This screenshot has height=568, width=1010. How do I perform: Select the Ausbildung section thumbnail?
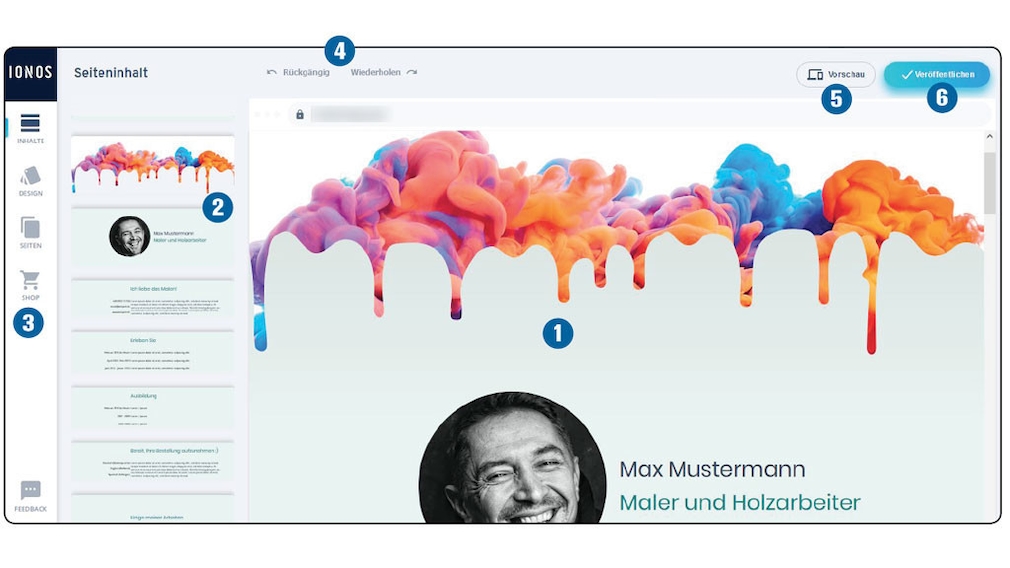[152, 406]
